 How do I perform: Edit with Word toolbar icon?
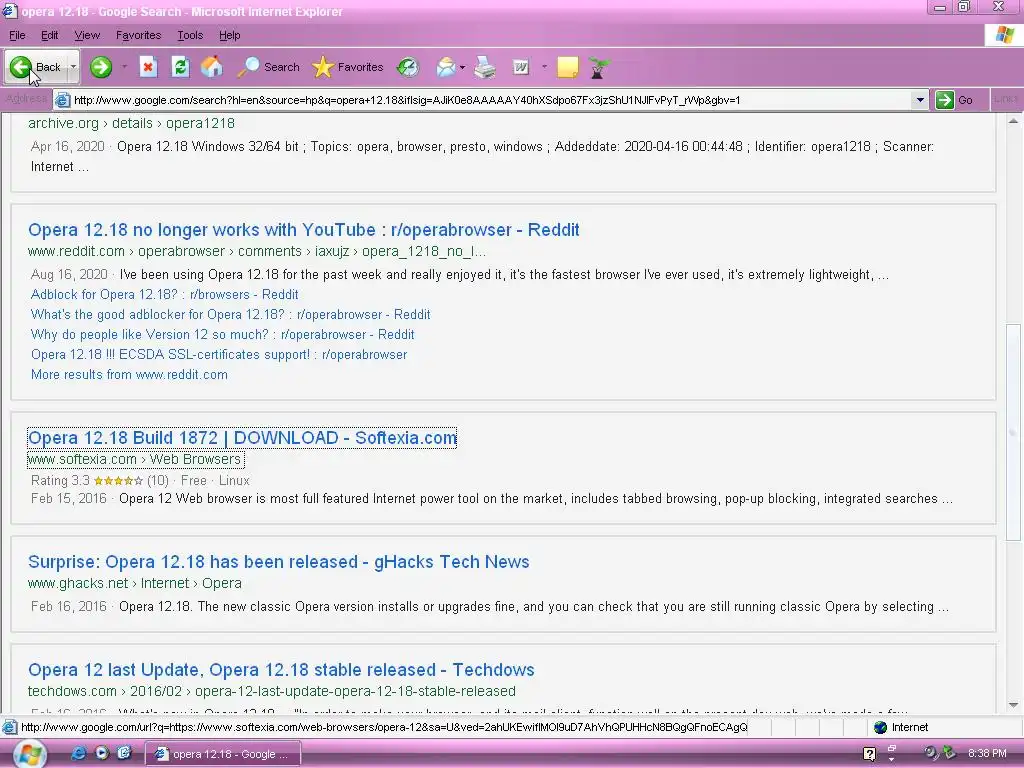(520, 67)
